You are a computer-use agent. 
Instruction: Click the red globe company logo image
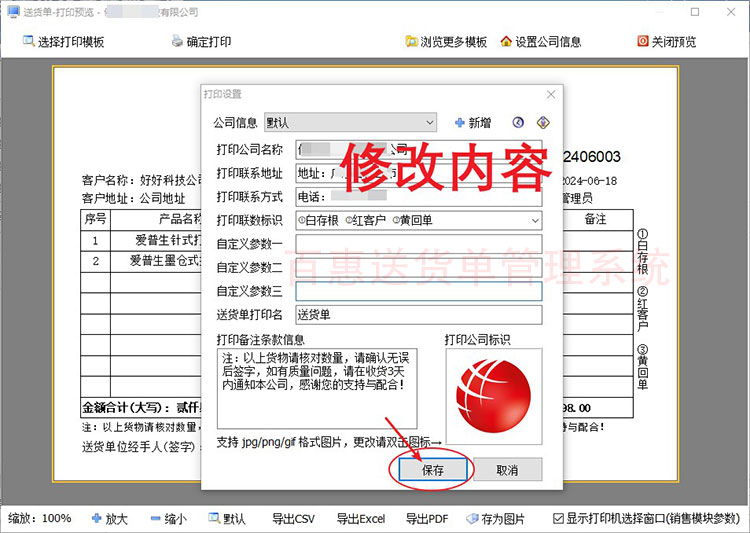coord(494,396)
